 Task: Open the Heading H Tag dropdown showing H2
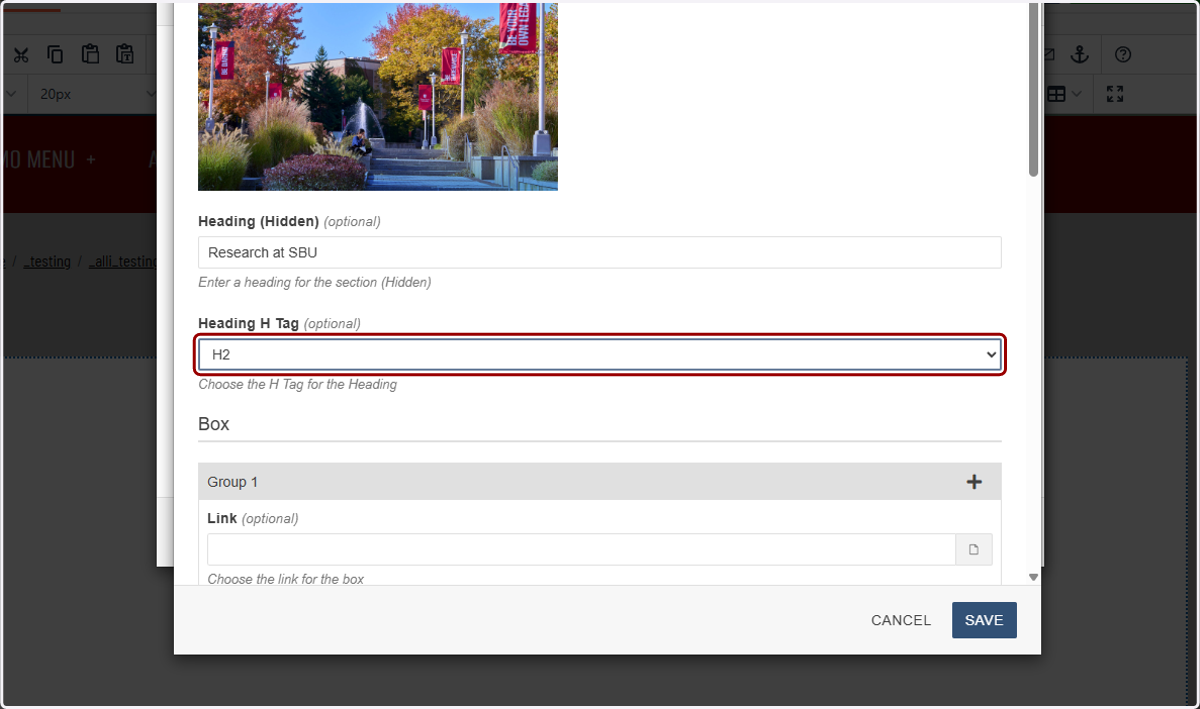(602, 355)
